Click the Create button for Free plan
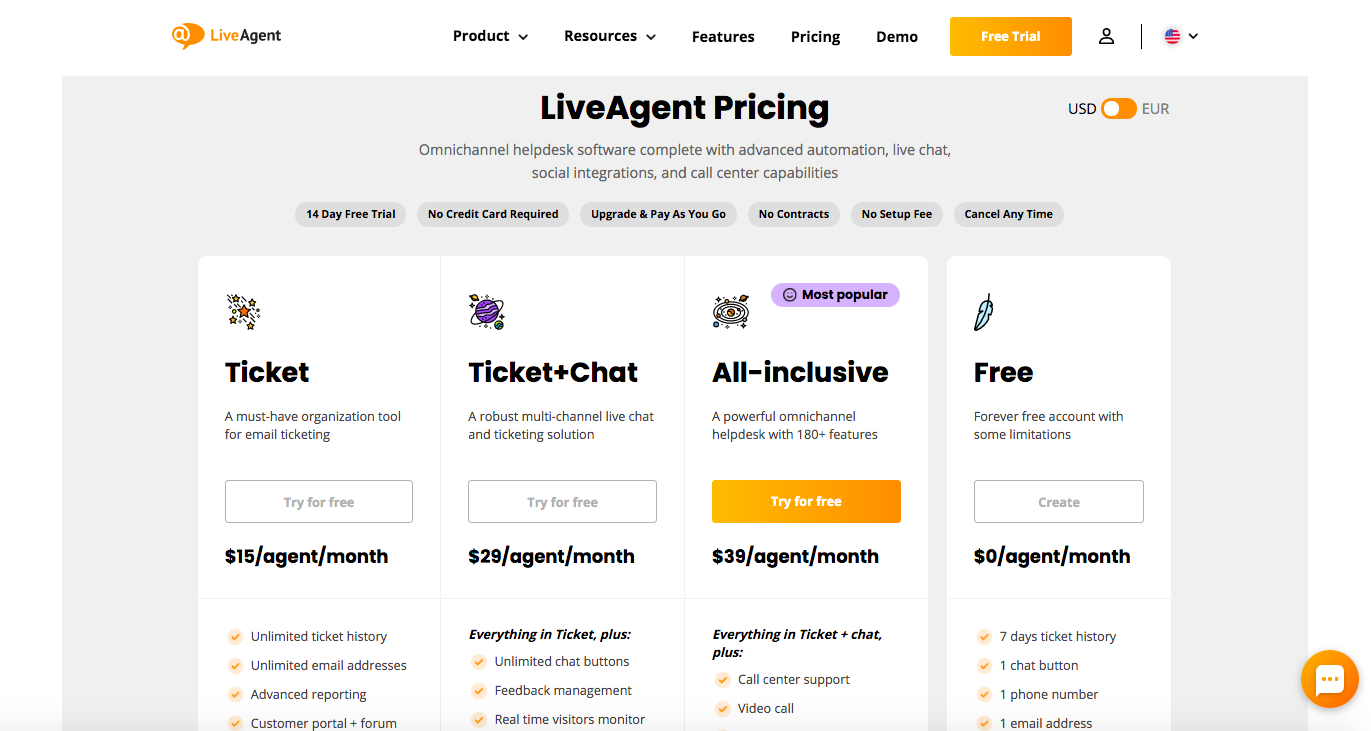The image size is (1371, 731). (1058, 502)
